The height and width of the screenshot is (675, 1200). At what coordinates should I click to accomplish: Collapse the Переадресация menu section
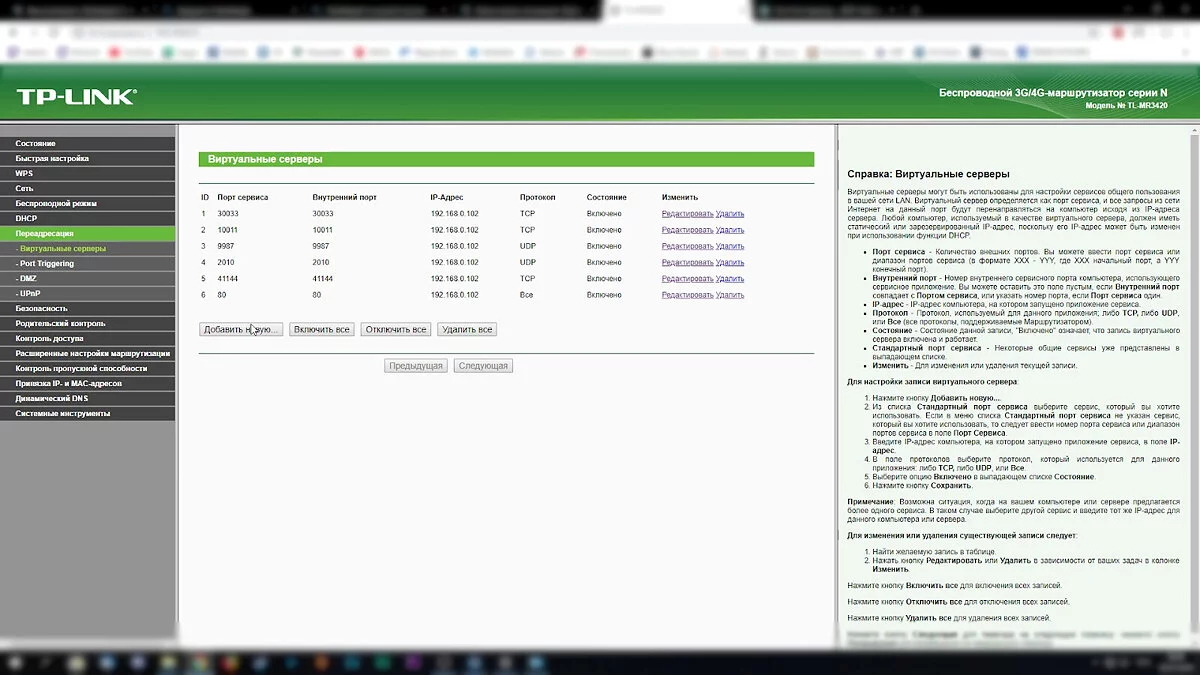pyautogui.click(x=44, y=233)
